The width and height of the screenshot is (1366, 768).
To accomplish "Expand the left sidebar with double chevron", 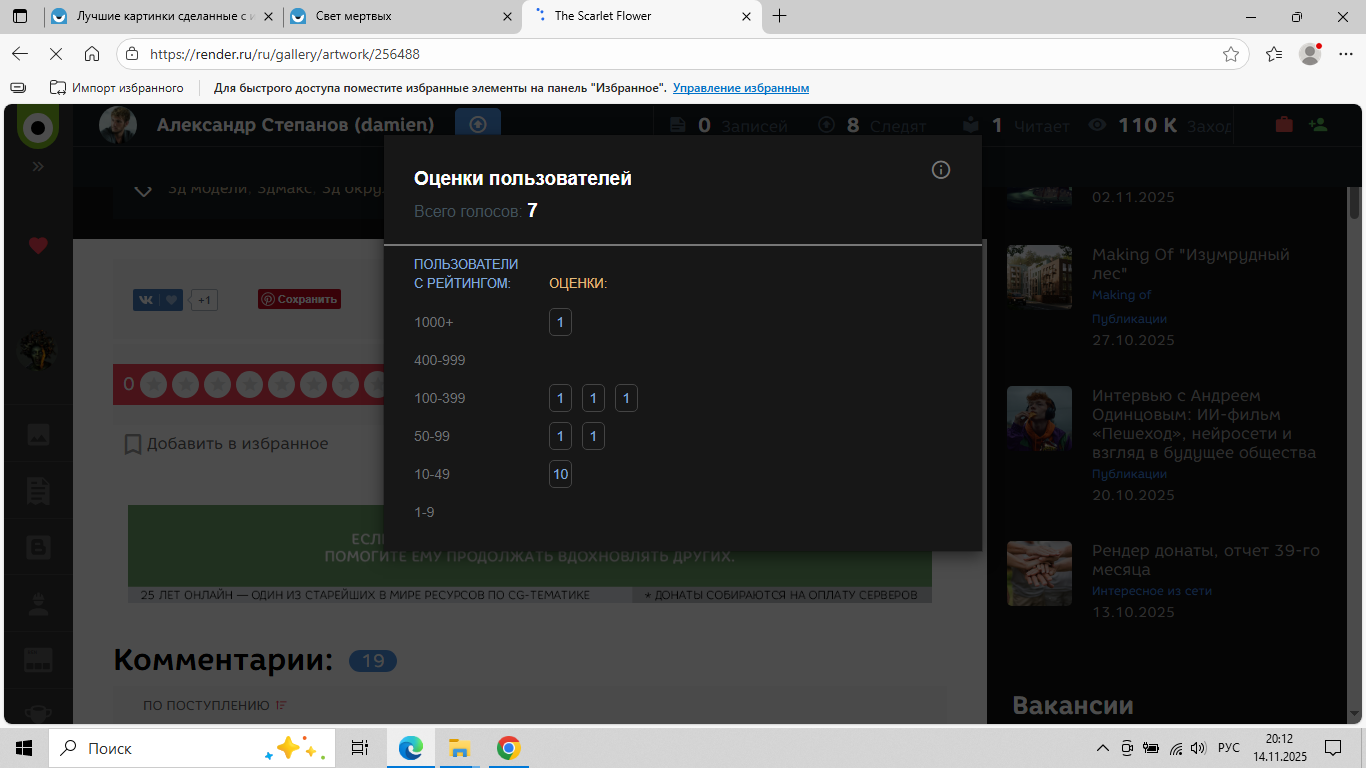I will pos(38,166).
